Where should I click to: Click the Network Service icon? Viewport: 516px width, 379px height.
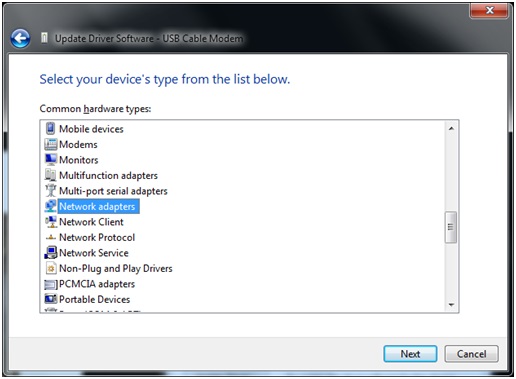51,252
